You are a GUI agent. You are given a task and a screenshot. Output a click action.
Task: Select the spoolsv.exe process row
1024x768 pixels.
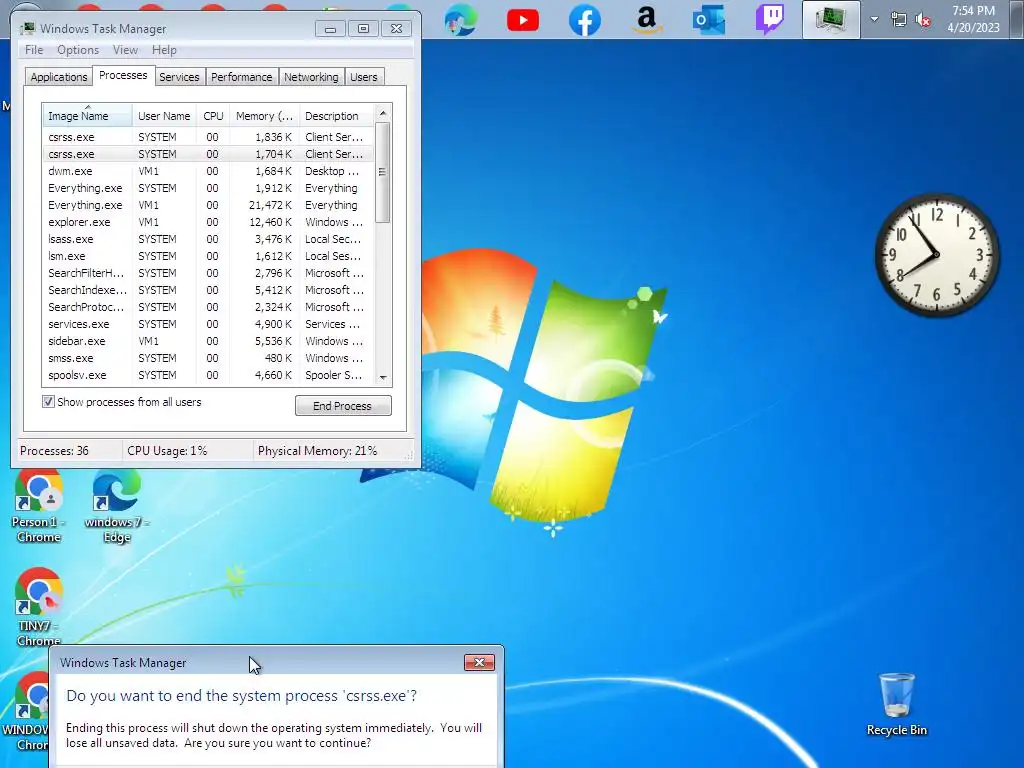click(208, 375)
